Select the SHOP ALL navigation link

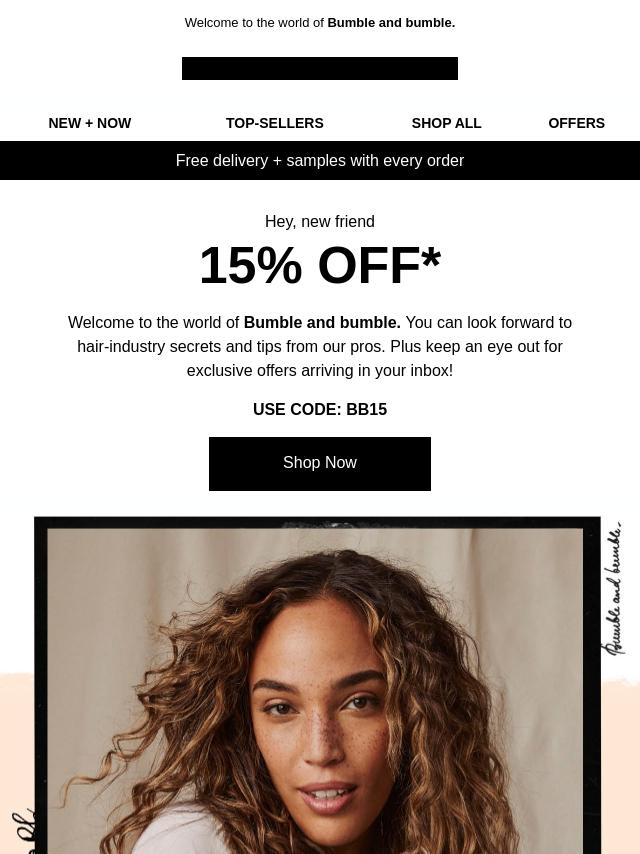point(446,123)
